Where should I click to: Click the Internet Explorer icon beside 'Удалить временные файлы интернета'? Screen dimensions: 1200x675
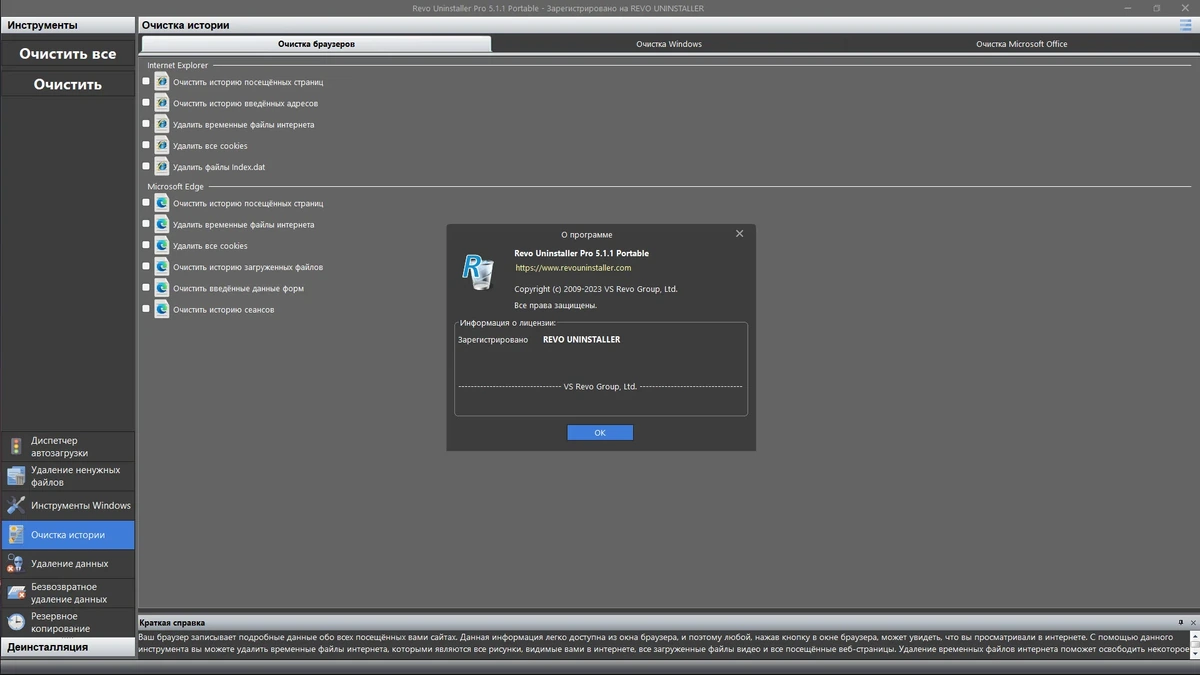pos(161,124)
